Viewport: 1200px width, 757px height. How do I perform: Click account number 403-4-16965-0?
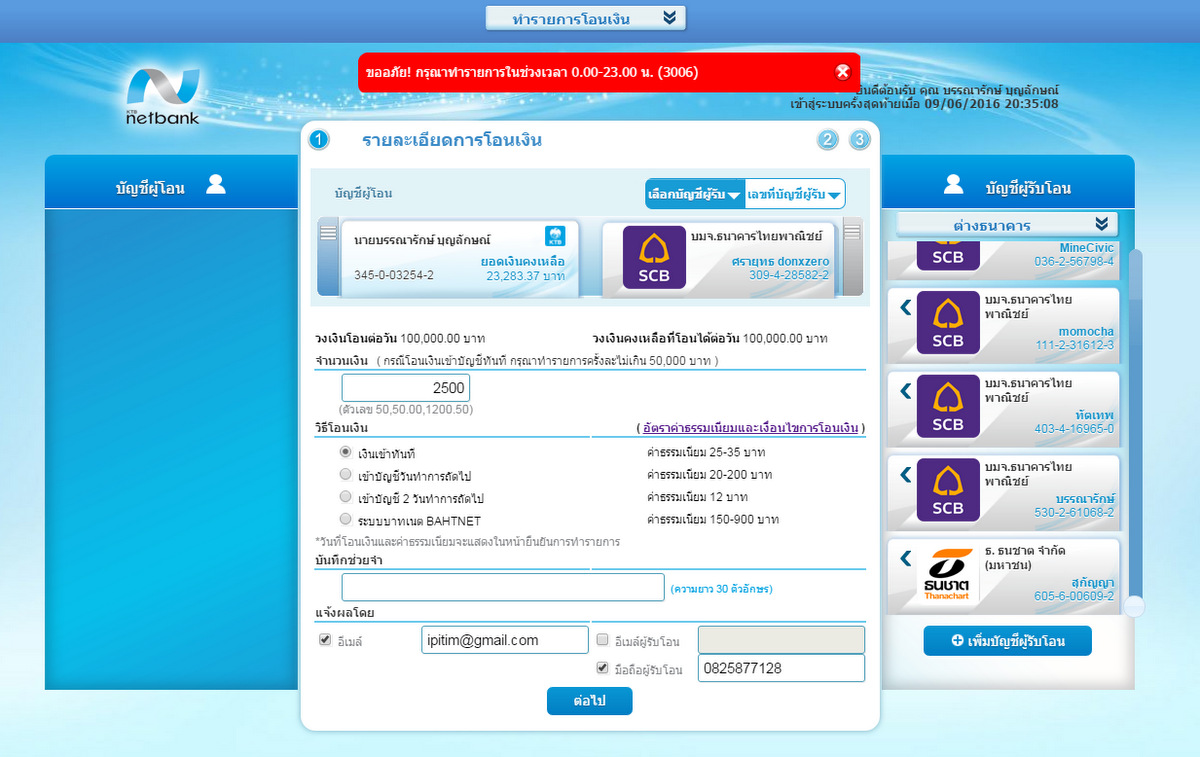(1074, 429)
